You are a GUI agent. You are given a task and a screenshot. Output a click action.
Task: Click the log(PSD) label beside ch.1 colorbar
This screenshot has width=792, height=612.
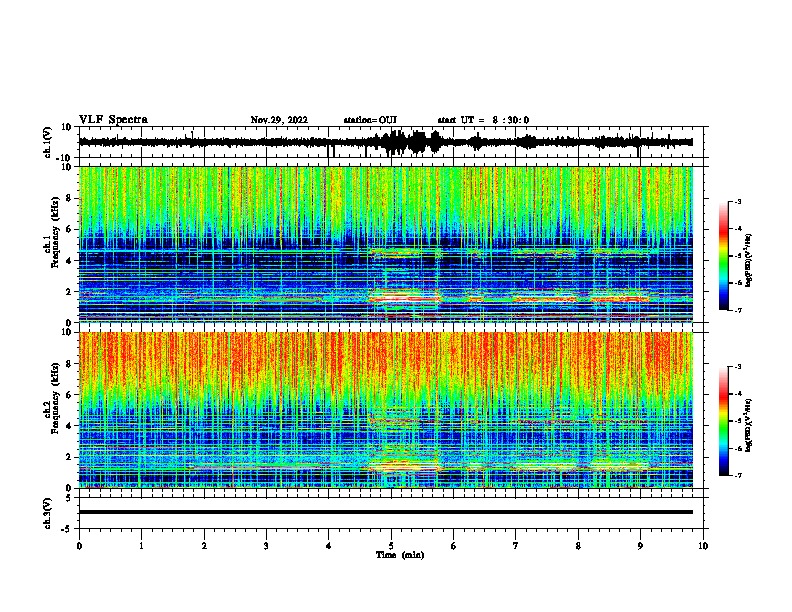(748, 260)
